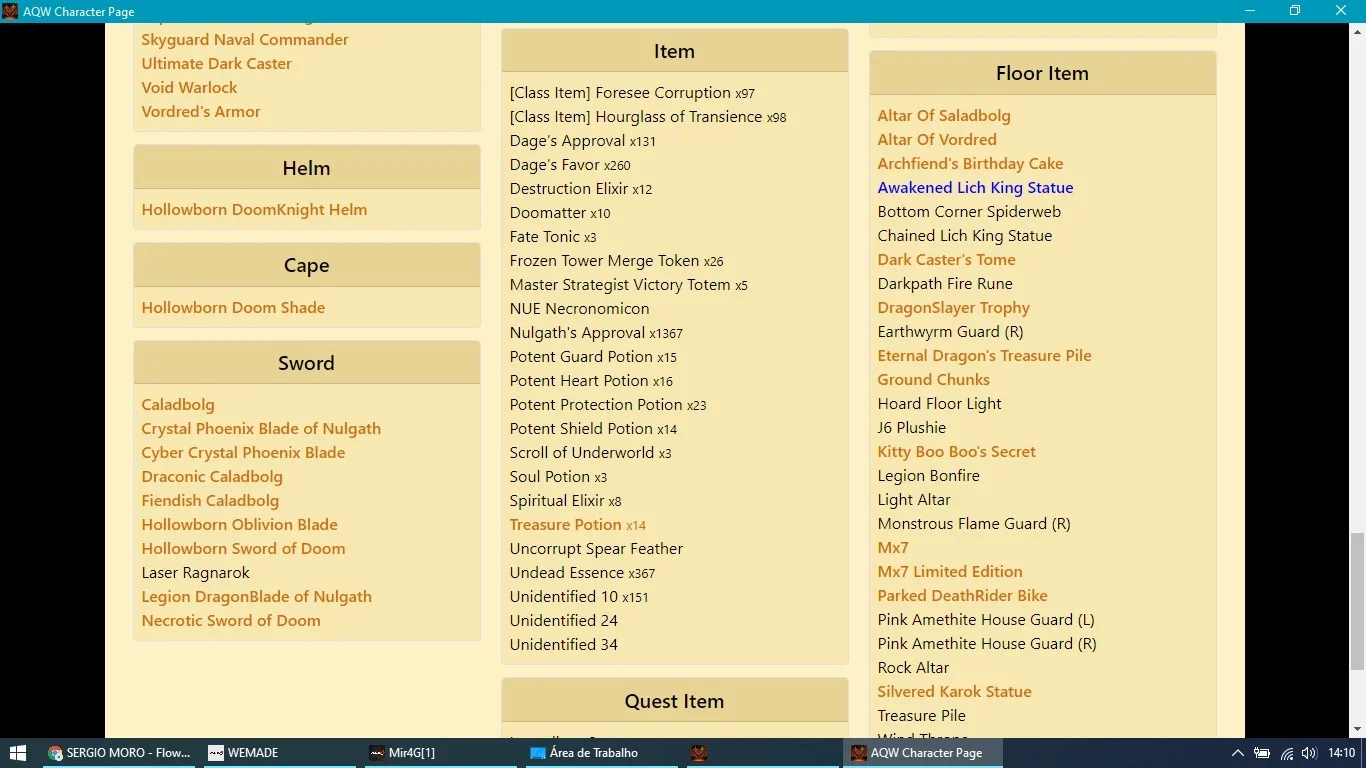Open Kitty Boo Boo's Secret link
The width and height of the screenshot is (1366, 768).
956,452
